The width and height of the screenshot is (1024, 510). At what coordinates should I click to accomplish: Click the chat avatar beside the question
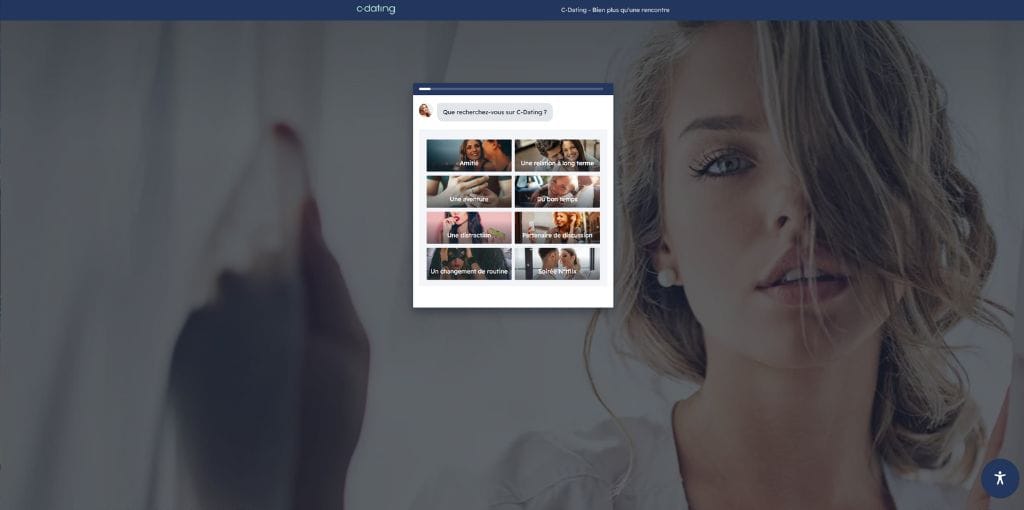[425, 110]
